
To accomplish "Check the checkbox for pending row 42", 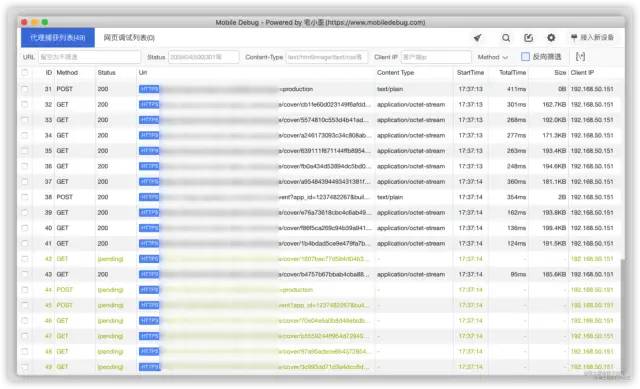I will coord(25,259).
